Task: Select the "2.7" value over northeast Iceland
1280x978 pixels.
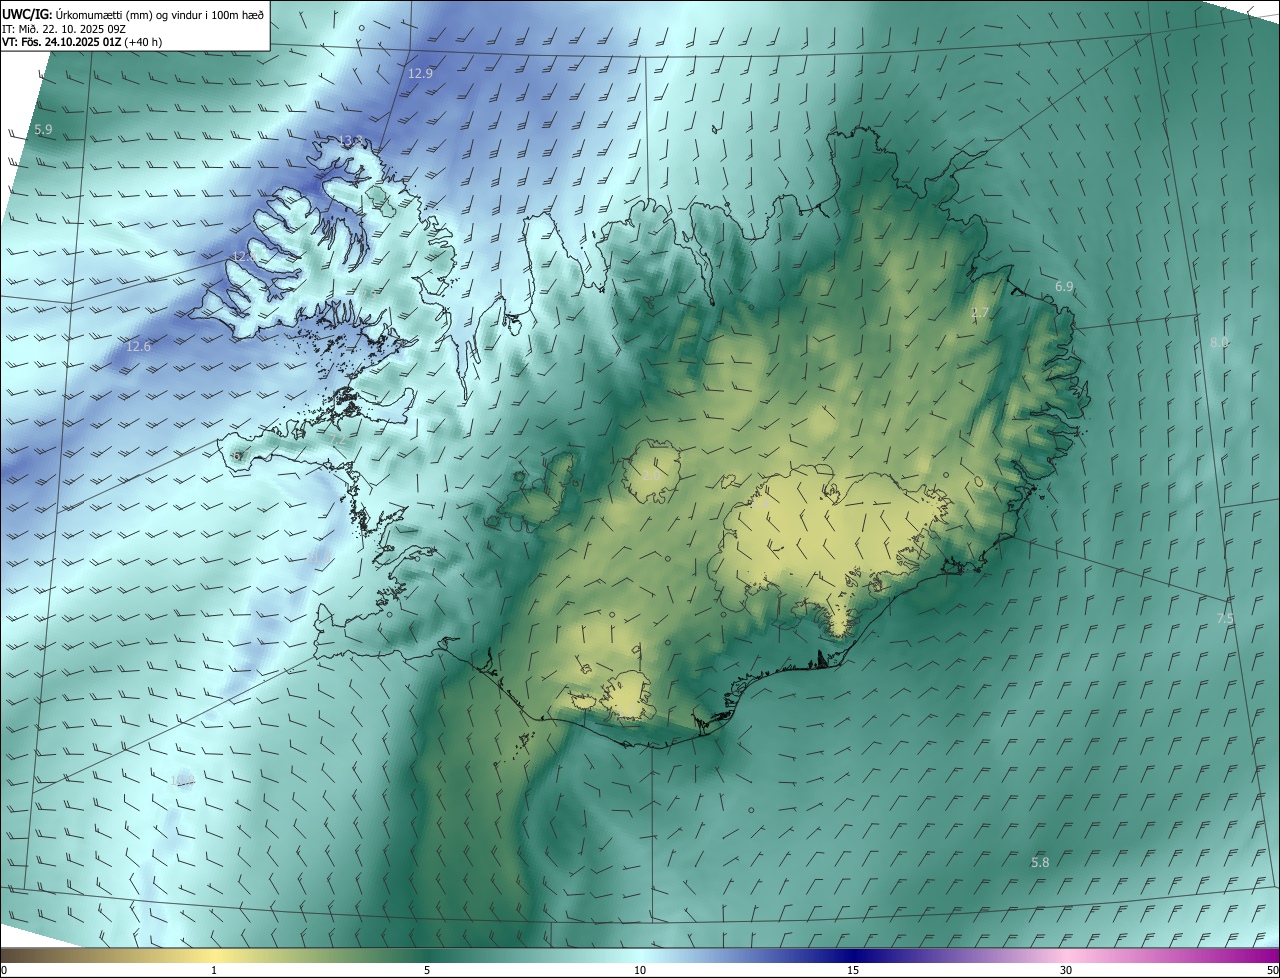Action: (980, 313)
